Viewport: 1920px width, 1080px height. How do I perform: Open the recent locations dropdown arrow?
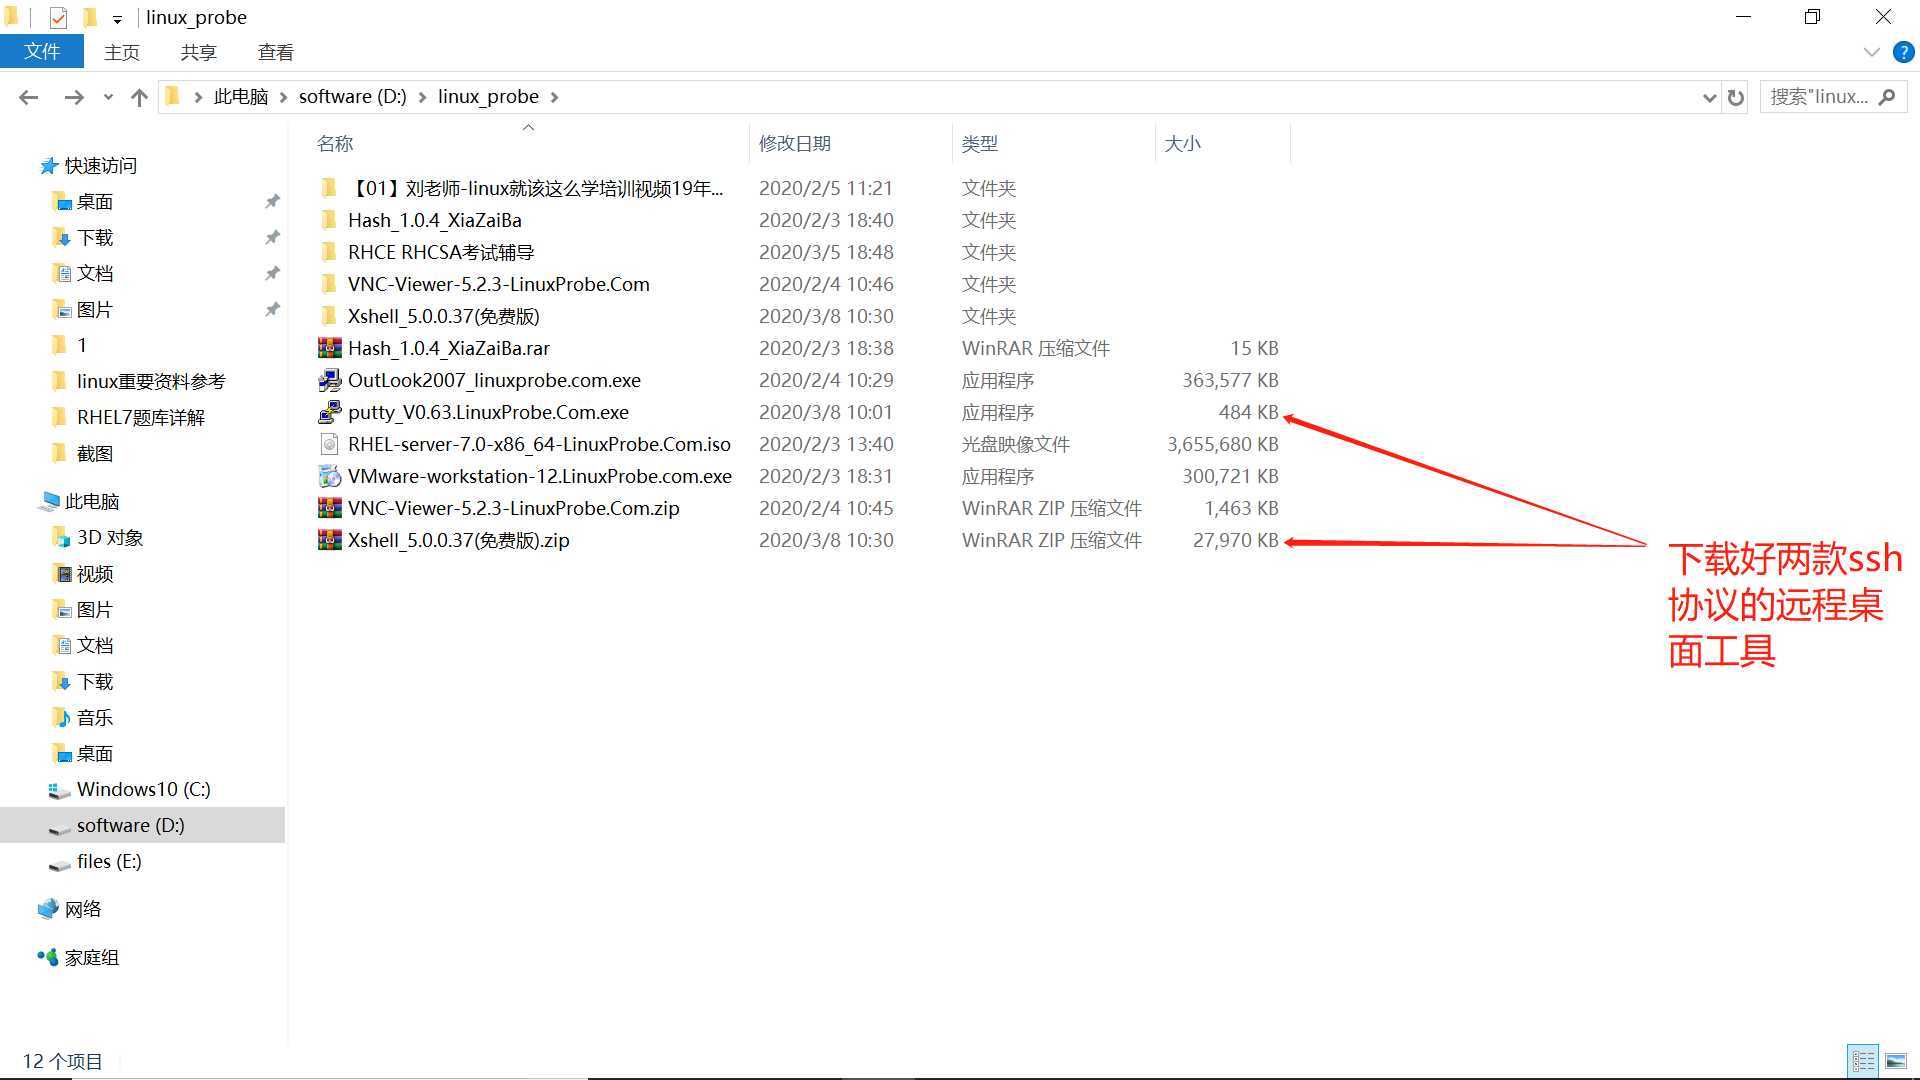tap(108, 97)
